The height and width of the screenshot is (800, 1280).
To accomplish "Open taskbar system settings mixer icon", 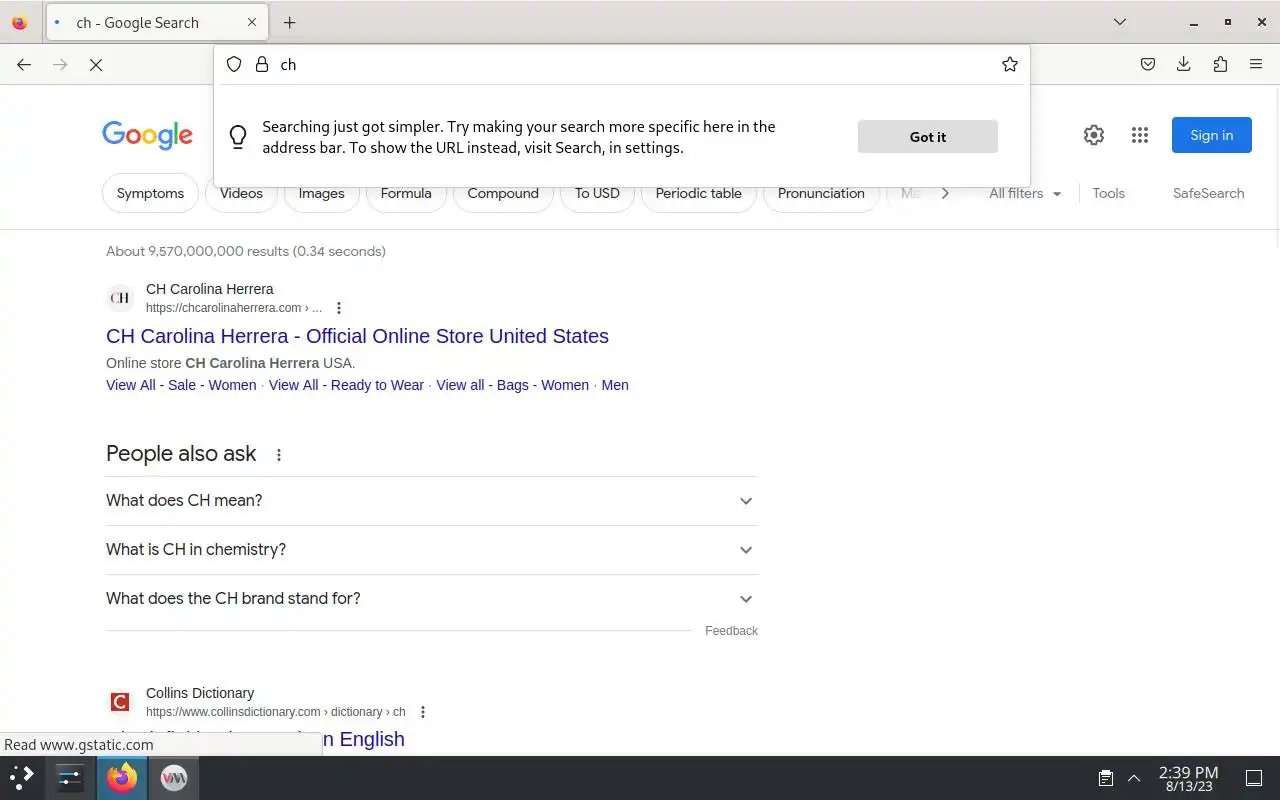I will (x=70, y=777).
